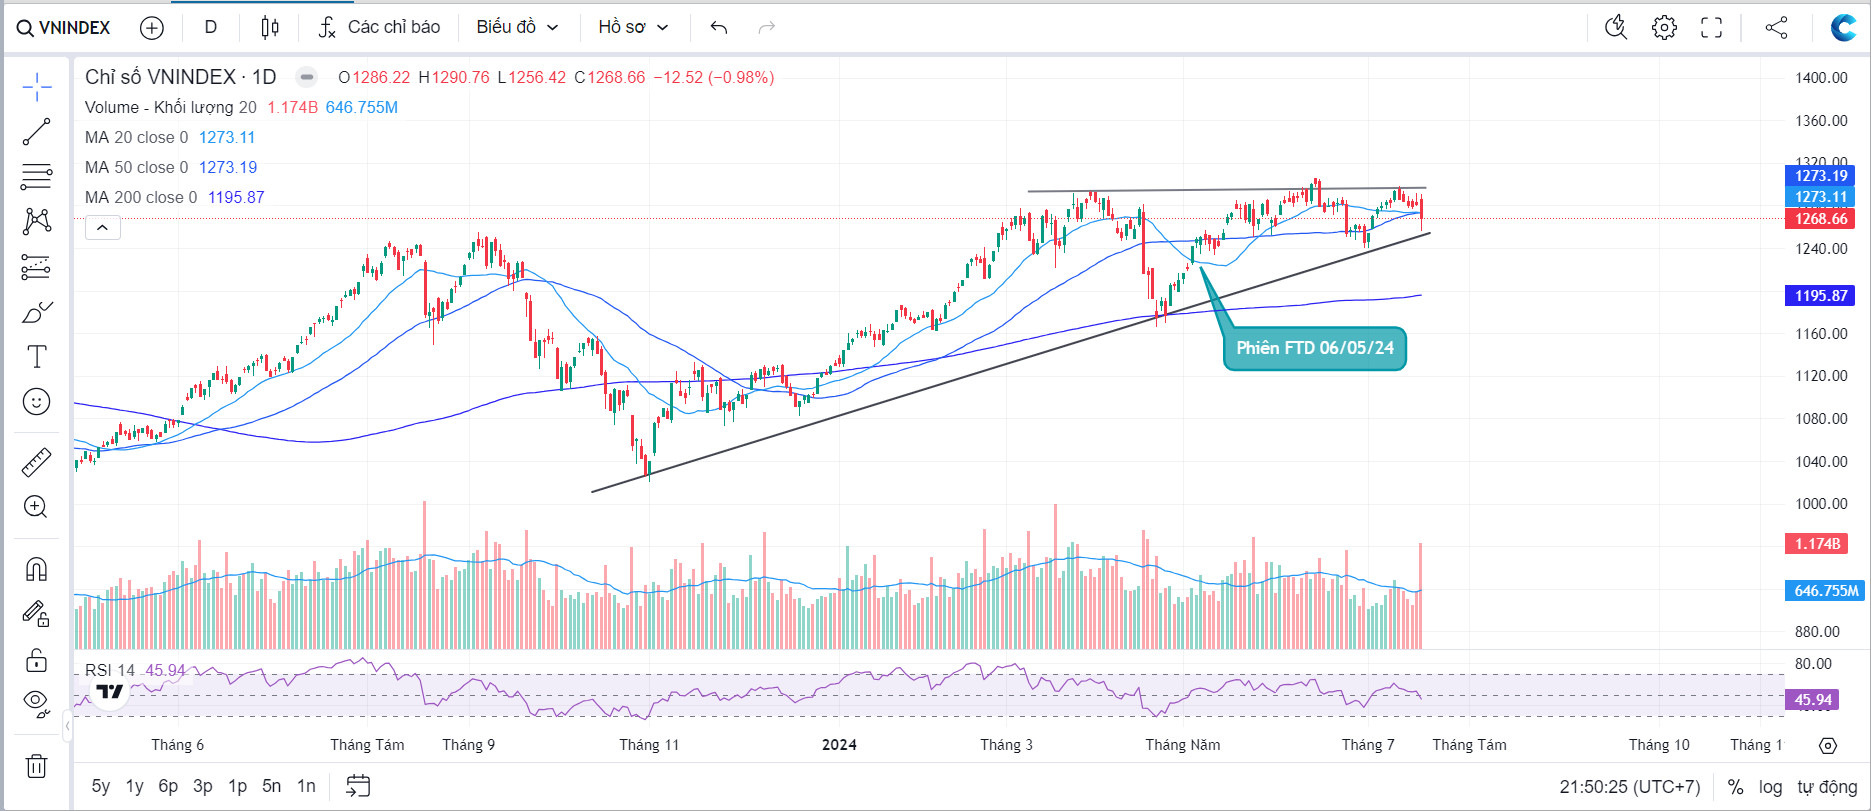The width and height of the screenshot is (1871, 811).
Task: Delete drawings with the trash icon
Action: [37, 766]
